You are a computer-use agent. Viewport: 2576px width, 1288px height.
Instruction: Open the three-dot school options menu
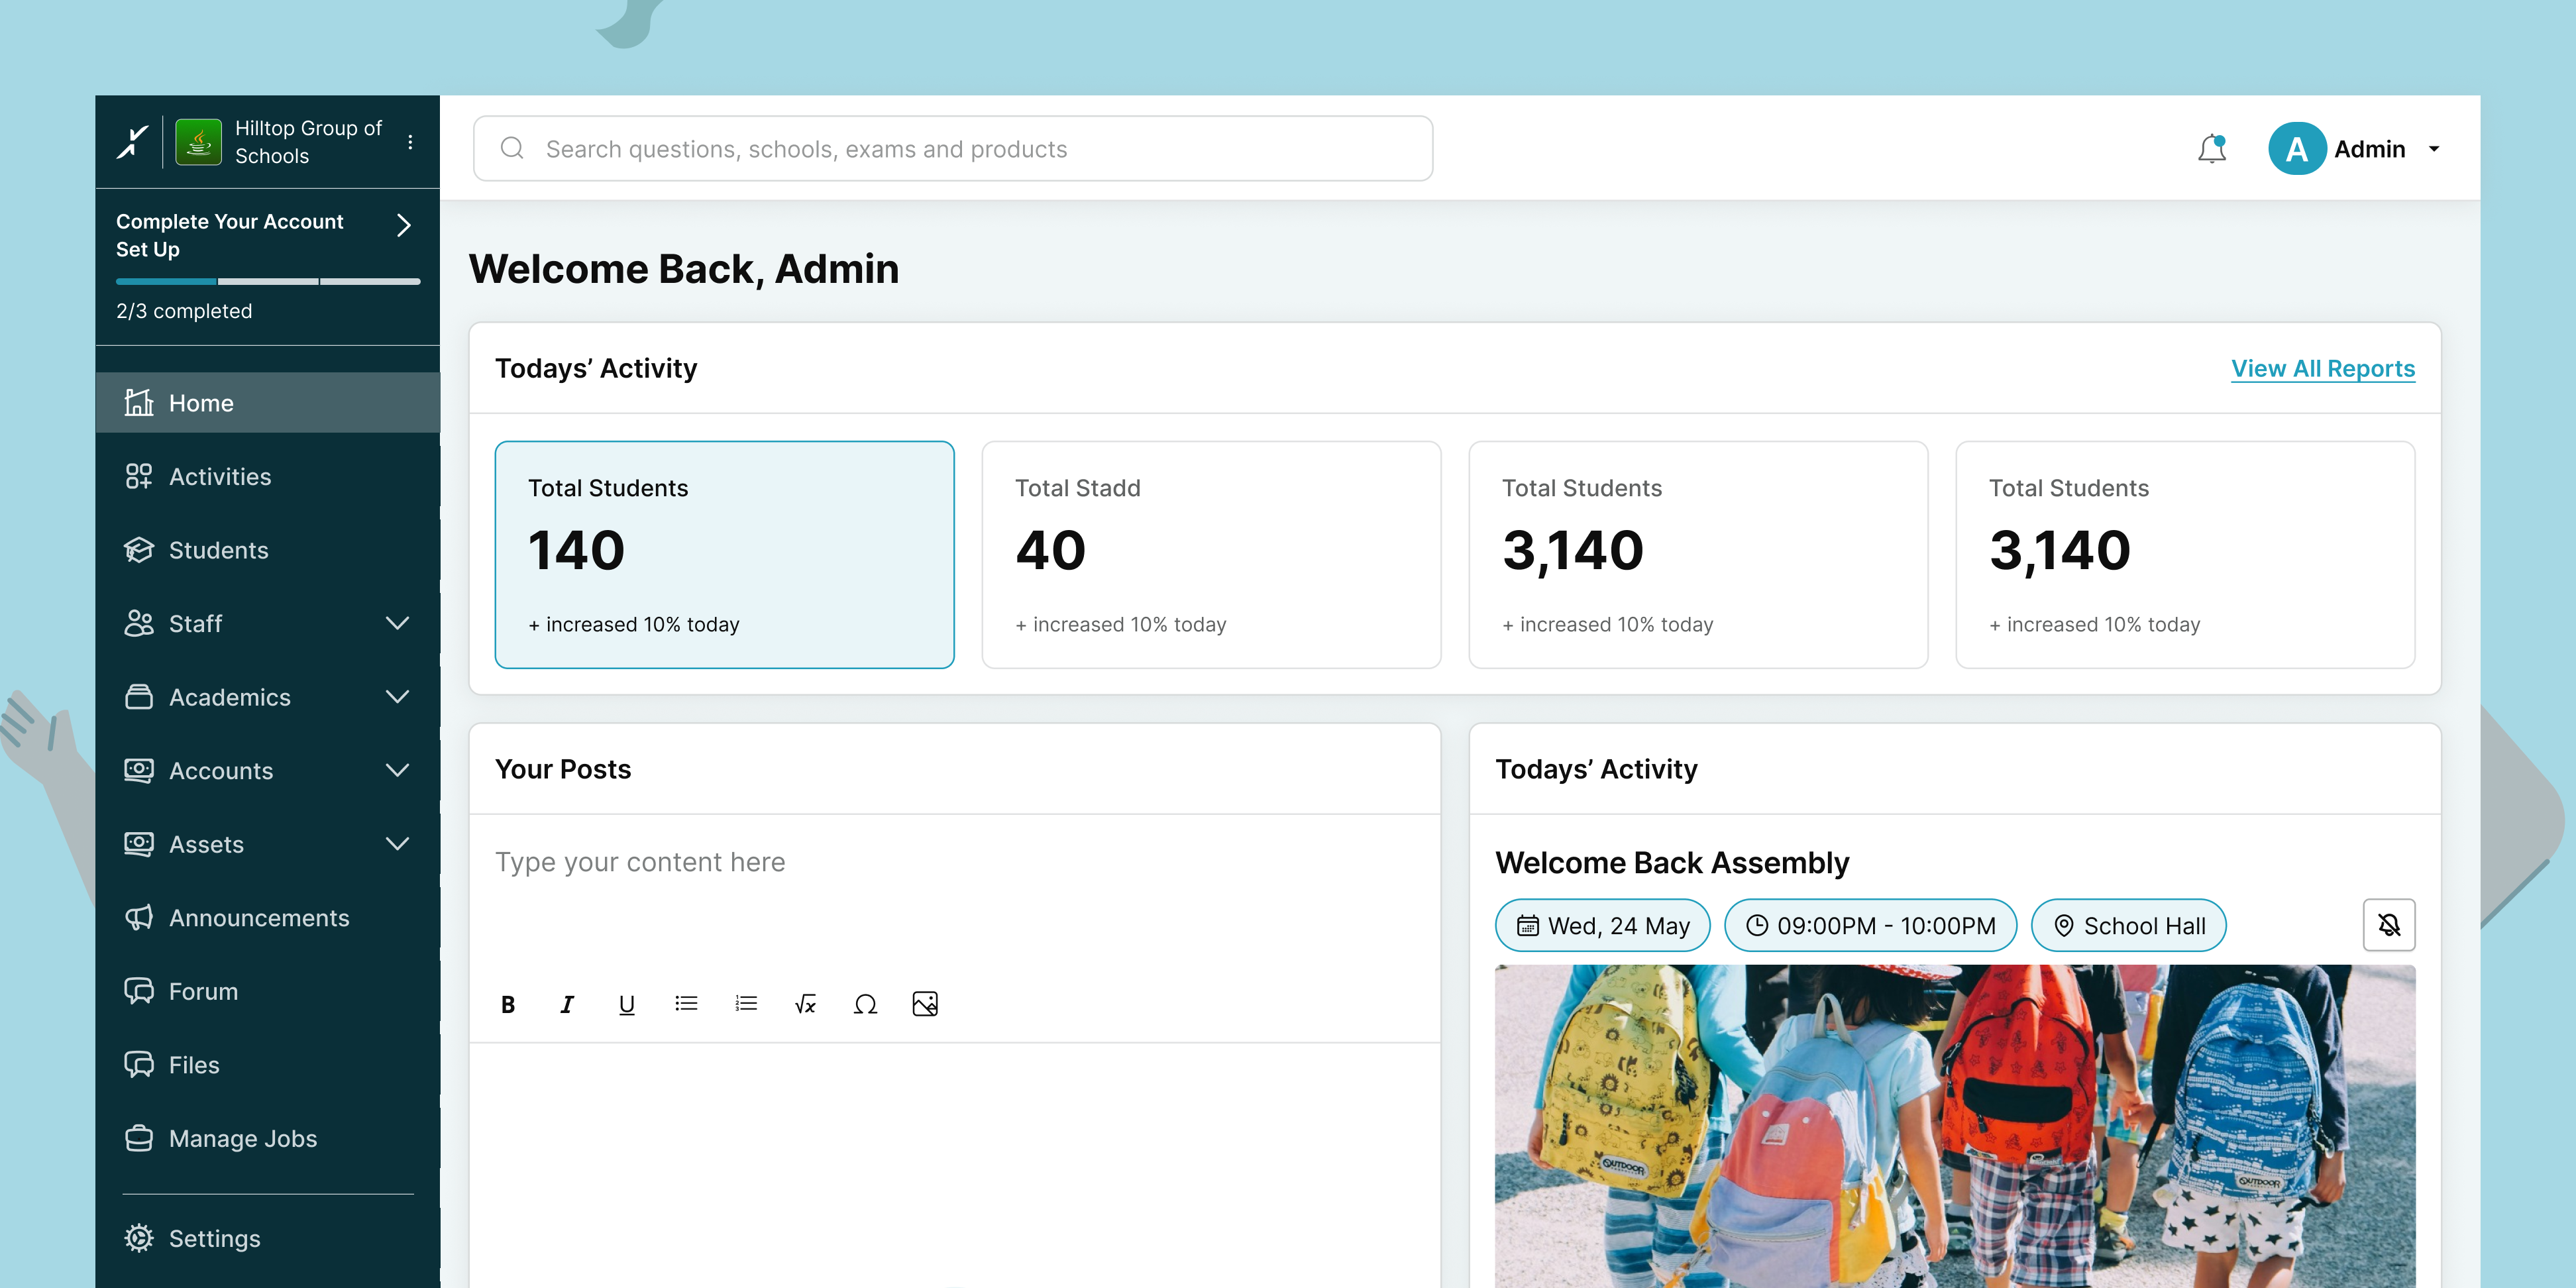click(410, 142)
